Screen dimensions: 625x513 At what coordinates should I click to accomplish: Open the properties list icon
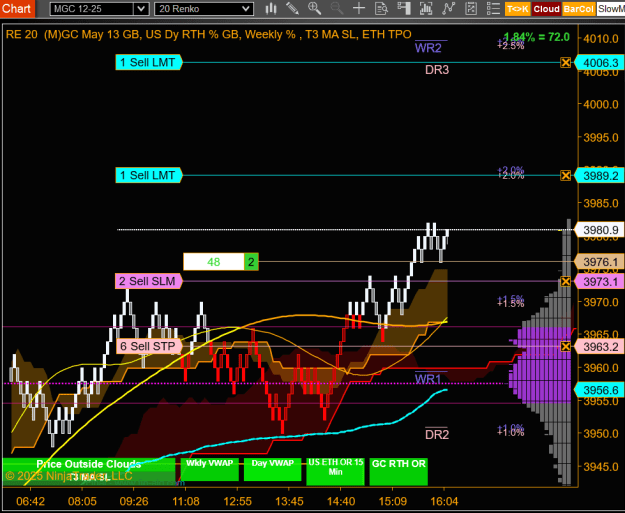pyautogui.click(x=493, y=8)
